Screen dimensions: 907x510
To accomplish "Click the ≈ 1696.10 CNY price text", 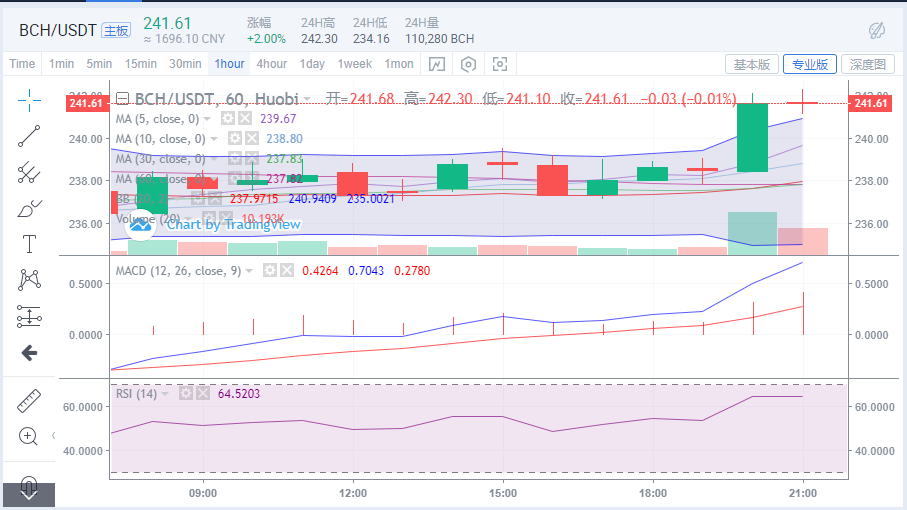I will [x=184, y=39].
